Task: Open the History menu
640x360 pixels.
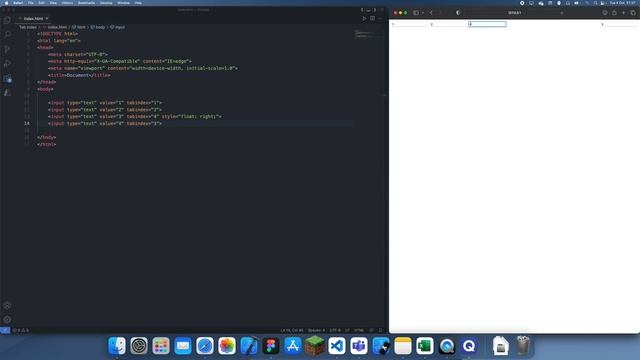Action: pos(67,3)
